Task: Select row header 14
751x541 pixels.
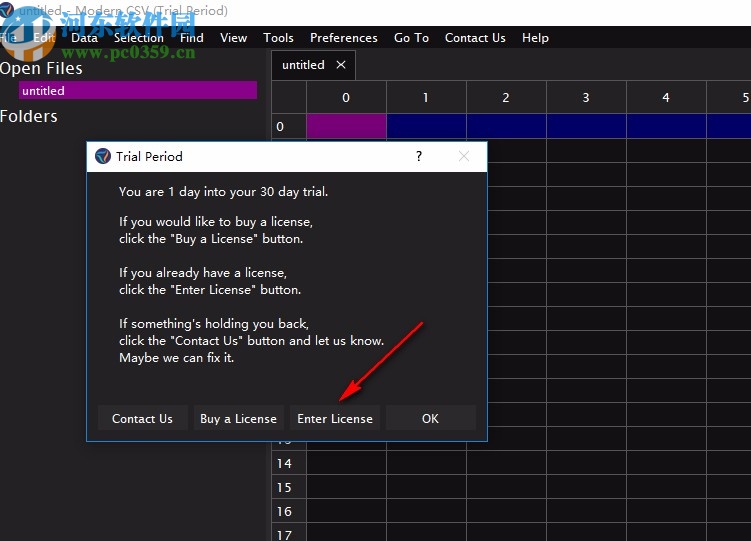Action: (289, 463)
